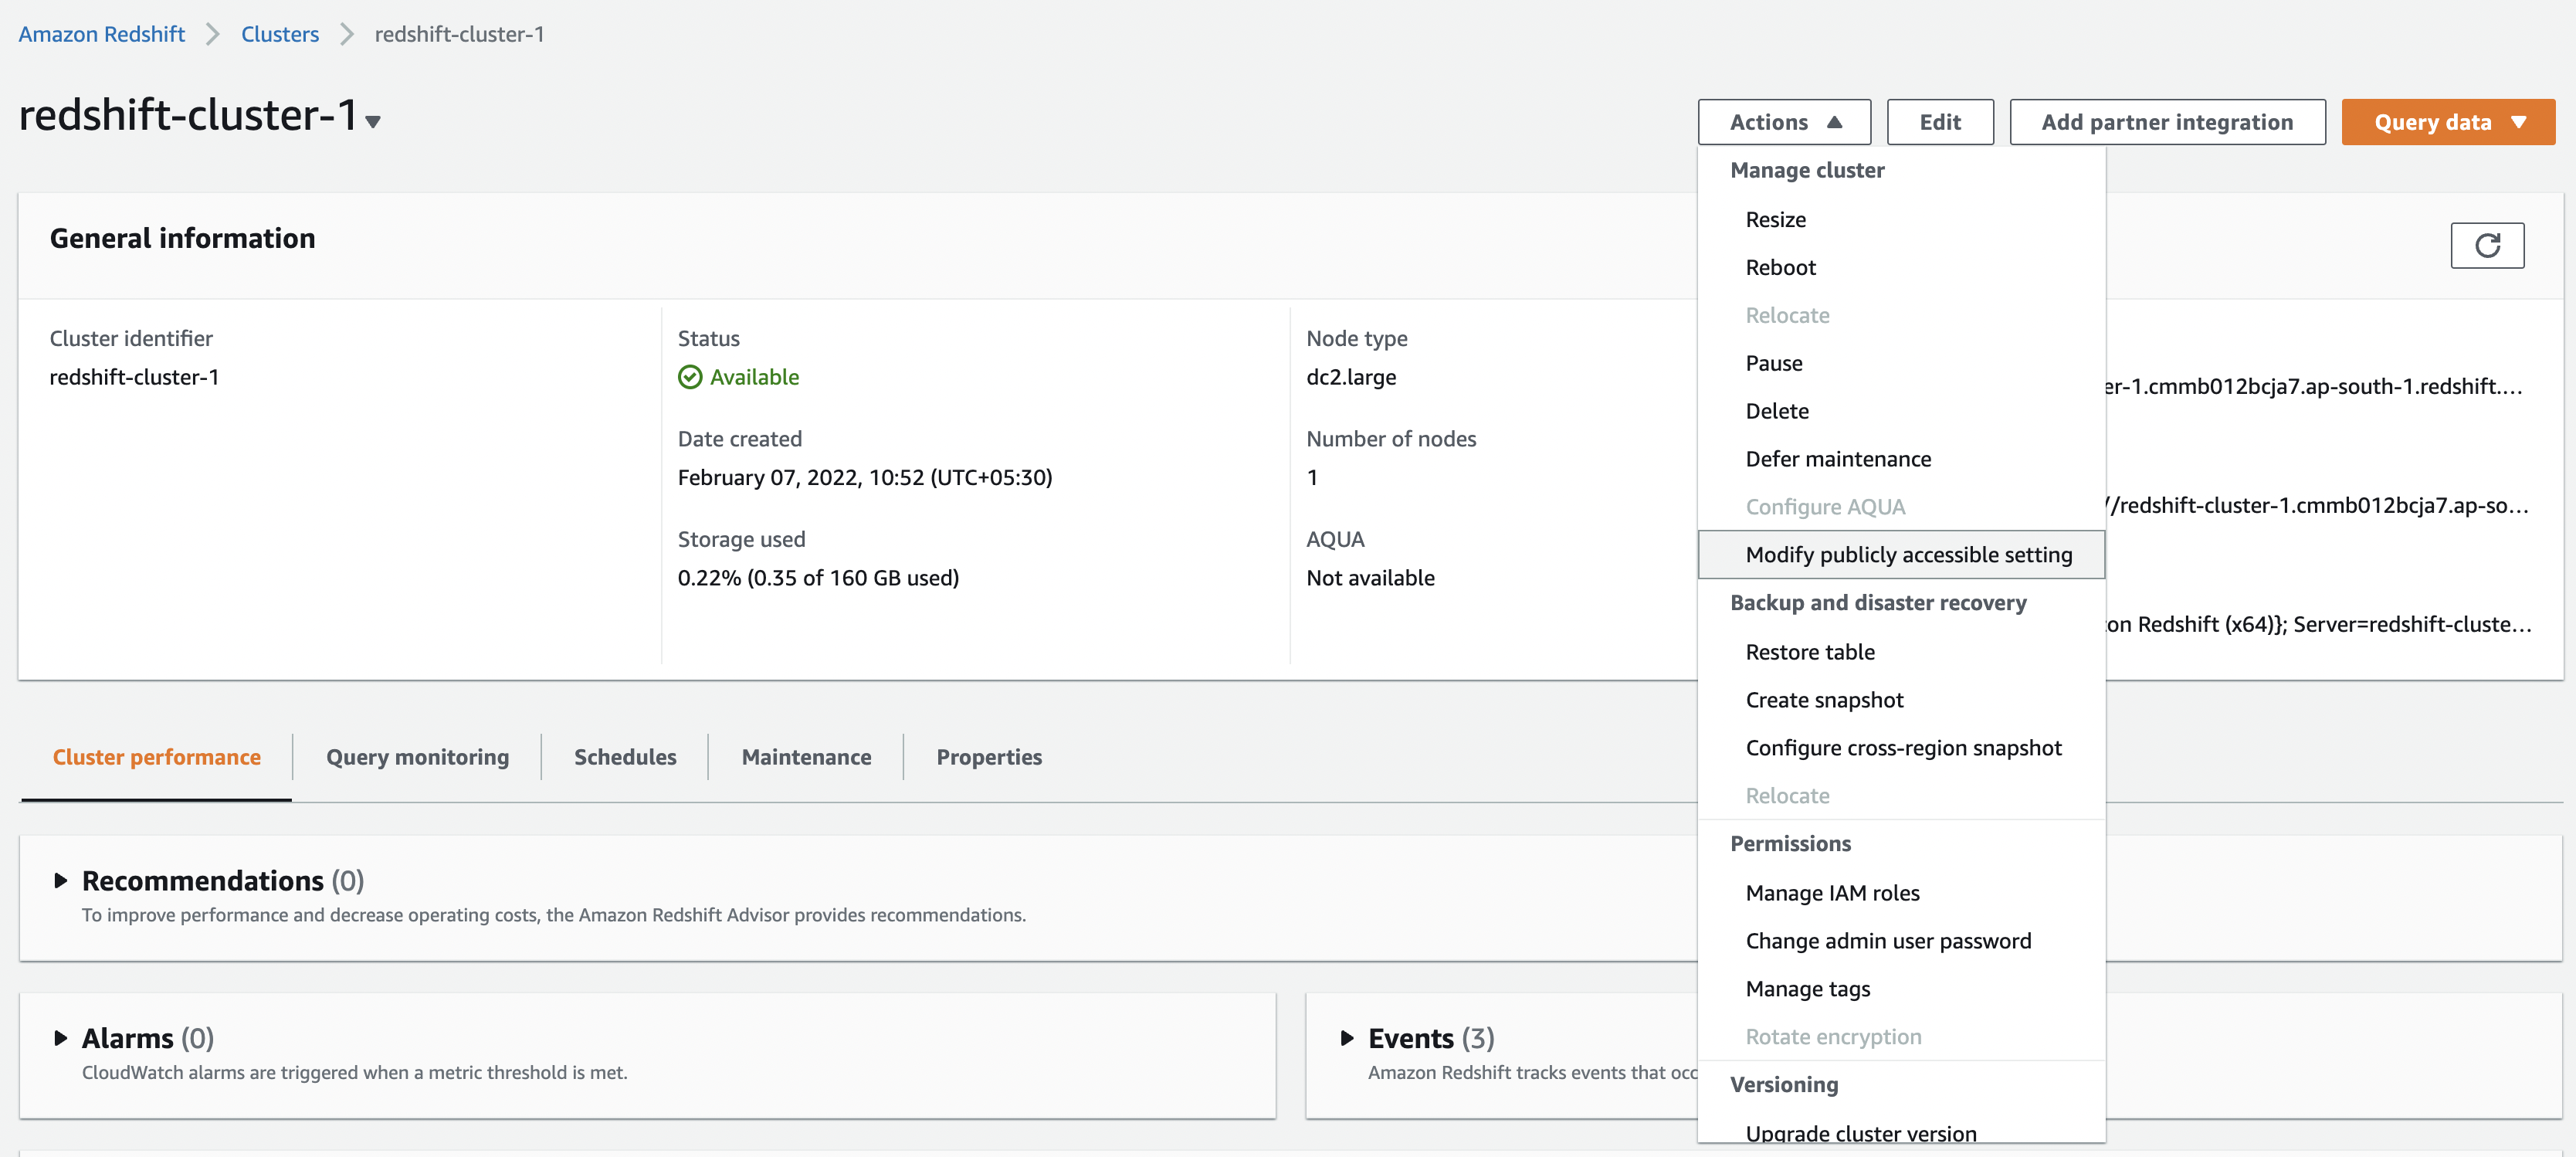
Task: Click Add partner integration button
Action: (2166, 122)
